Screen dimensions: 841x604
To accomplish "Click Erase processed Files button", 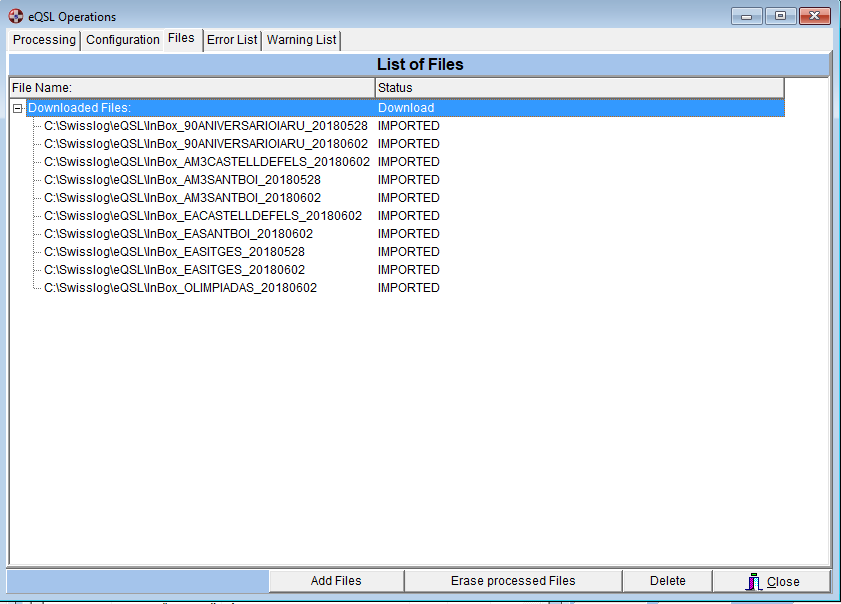I will pyautogui.click(x=513, y=581).
